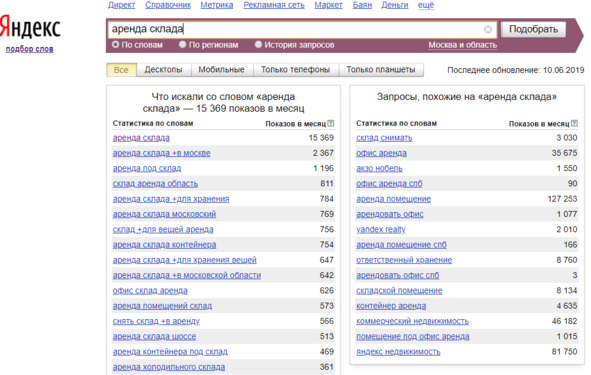Switch to the 'Только планшеты' tab
This screenshot has height=375, width=591.
point(381,70)
